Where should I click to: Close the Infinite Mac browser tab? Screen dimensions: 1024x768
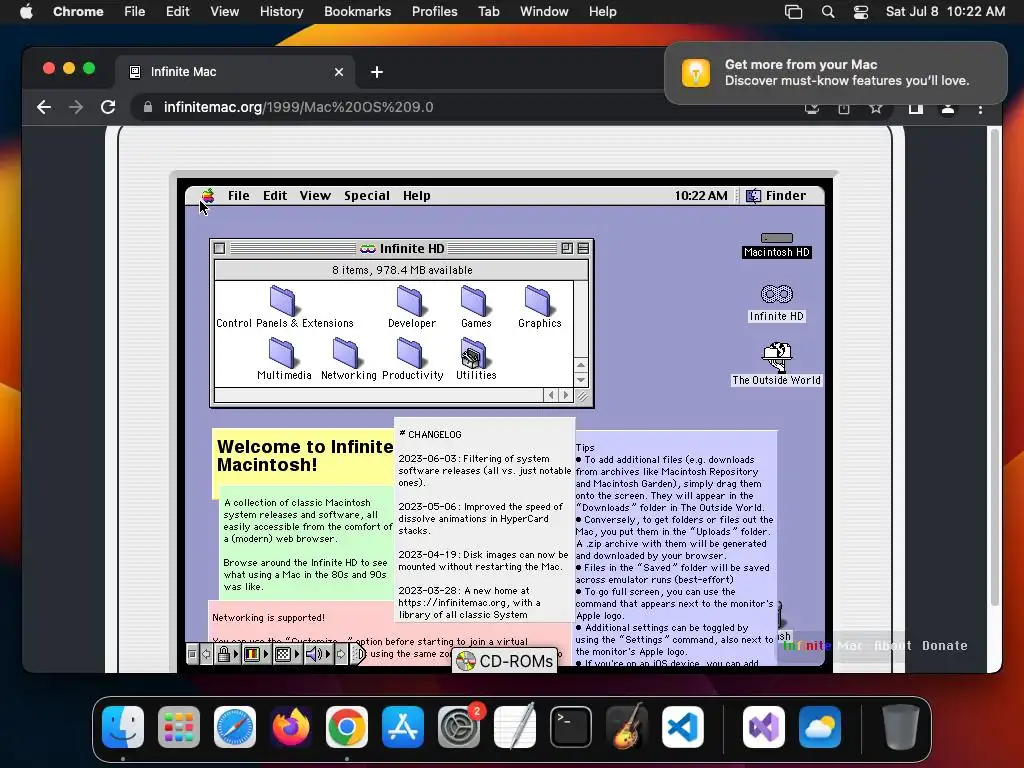[338, 72]
